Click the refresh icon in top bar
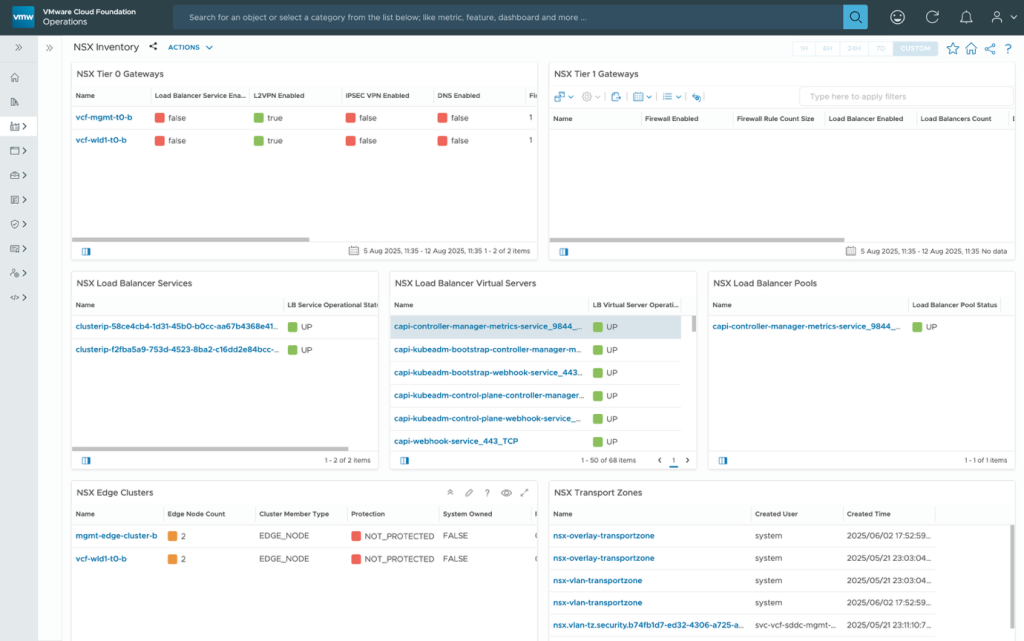This screenshot has width=1024, height=641. coord(932,17)
